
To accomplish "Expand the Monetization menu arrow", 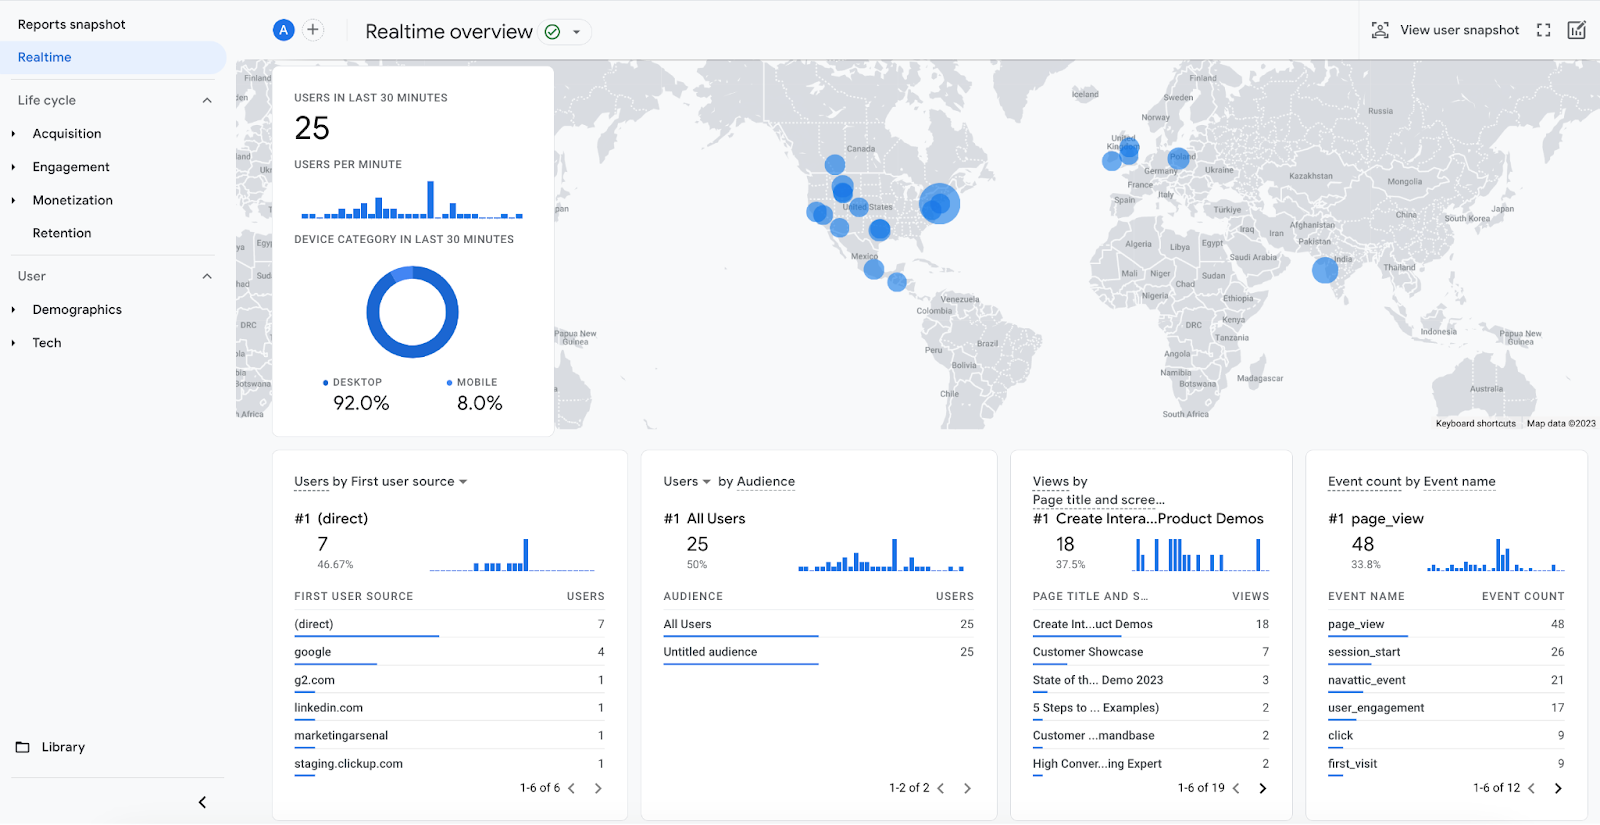I will click(13, 200).
